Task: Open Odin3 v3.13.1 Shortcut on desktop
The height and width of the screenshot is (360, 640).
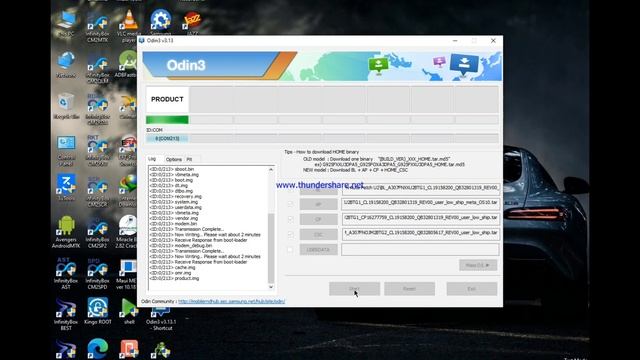Action: tap(160, 318)
